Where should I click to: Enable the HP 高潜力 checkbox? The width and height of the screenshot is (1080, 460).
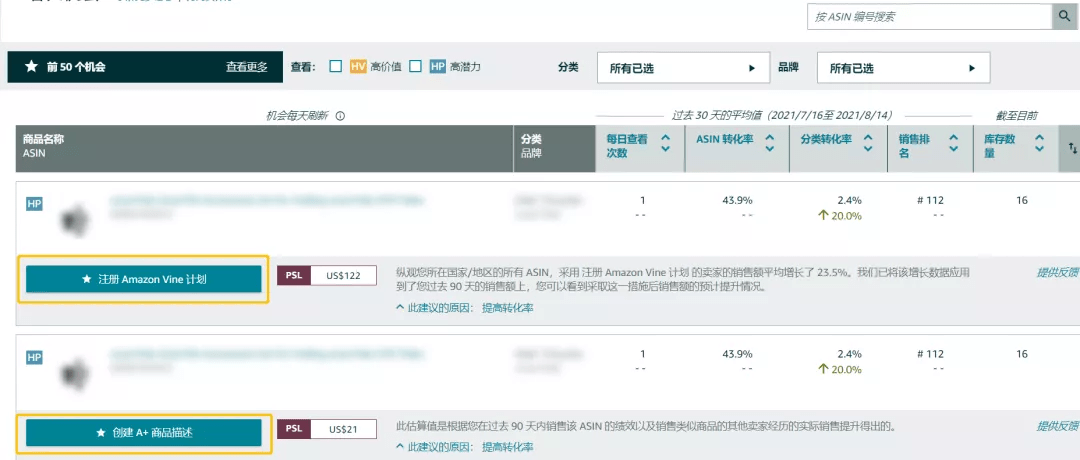tap(415, 67)
